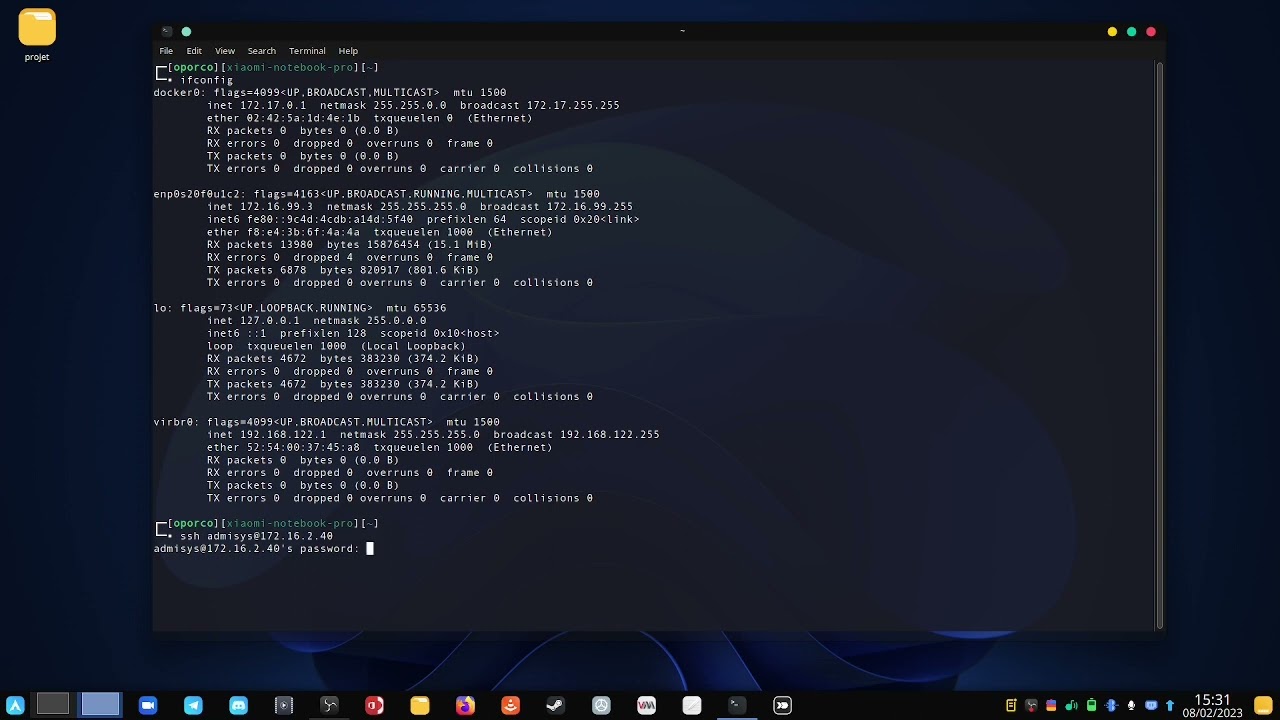Click the inet 172.17.0.1 line
The image size is (1280, 720).
[413, 105]
